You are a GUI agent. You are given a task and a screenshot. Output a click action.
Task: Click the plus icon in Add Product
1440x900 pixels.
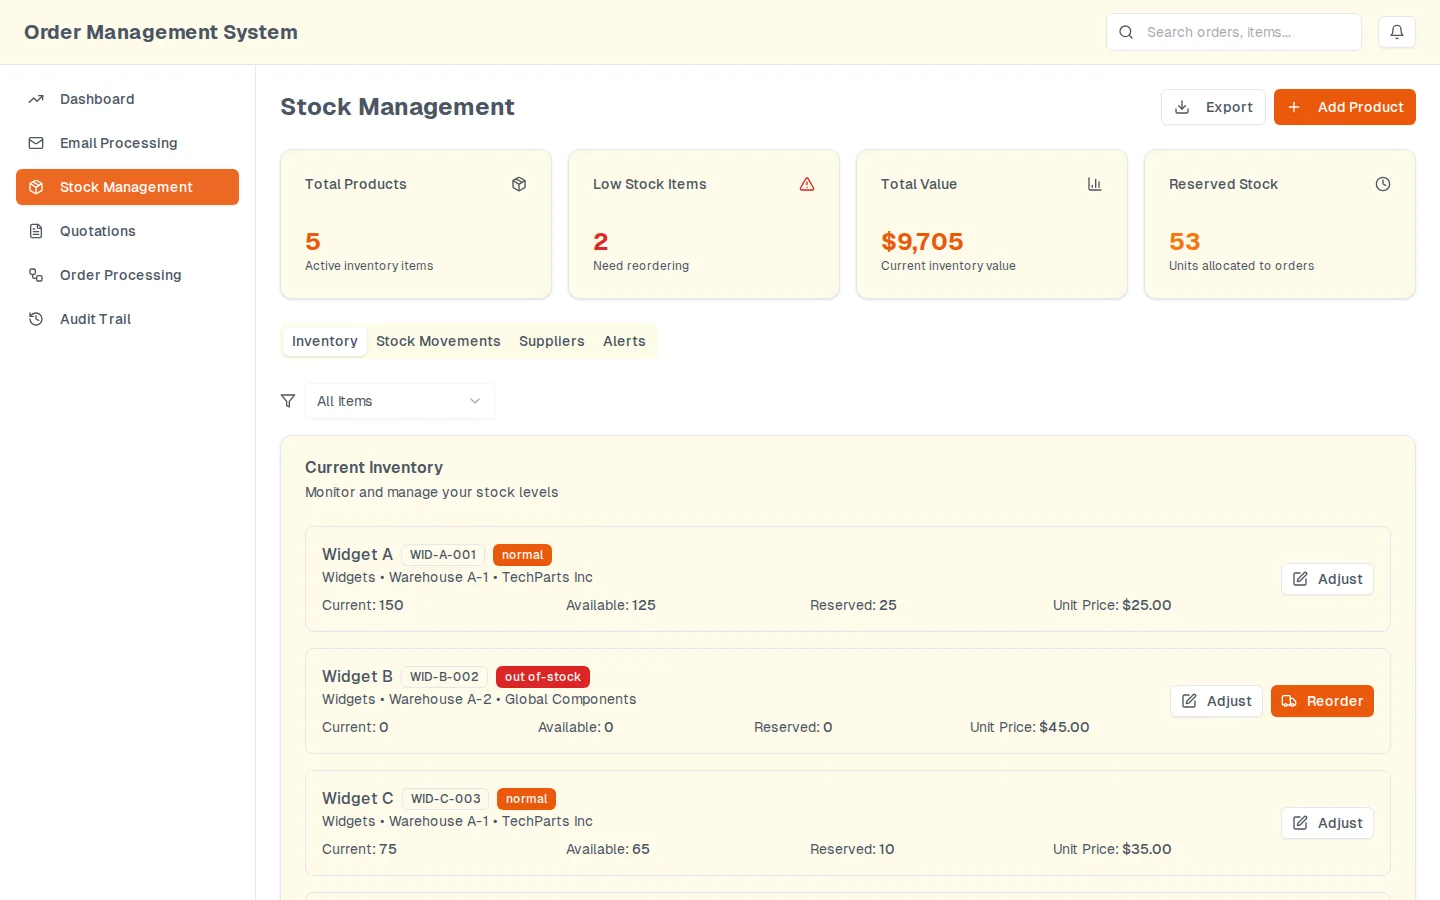[x=1294, y=107]
